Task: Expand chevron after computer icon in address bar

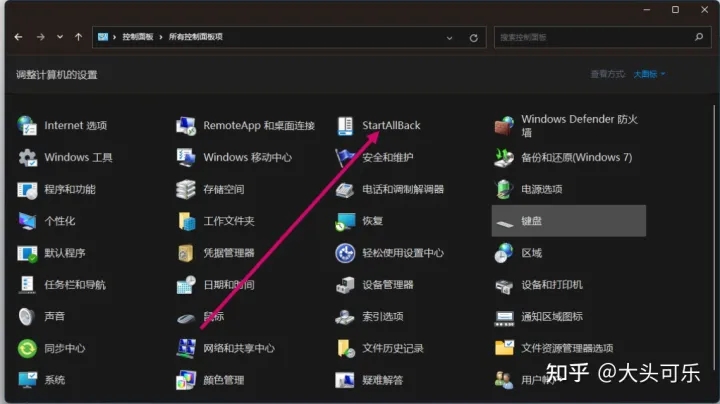Action: click(114, 37)
